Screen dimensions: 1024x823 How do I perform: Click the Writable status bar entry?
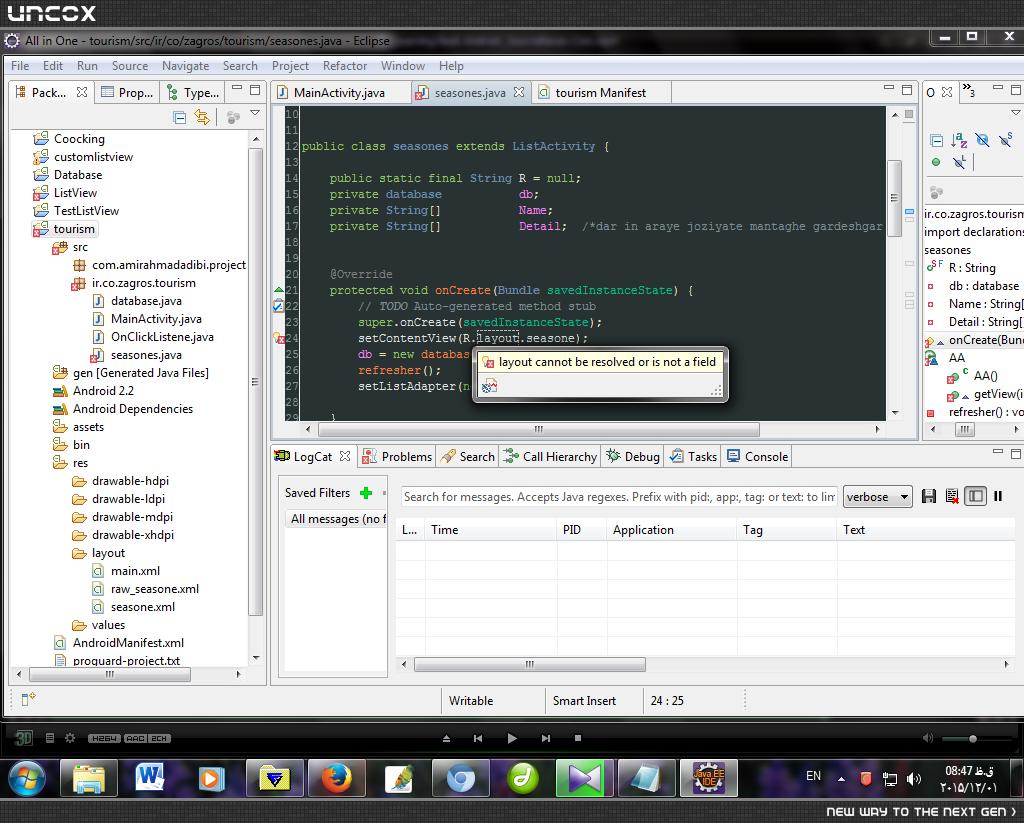coord(470,701)
